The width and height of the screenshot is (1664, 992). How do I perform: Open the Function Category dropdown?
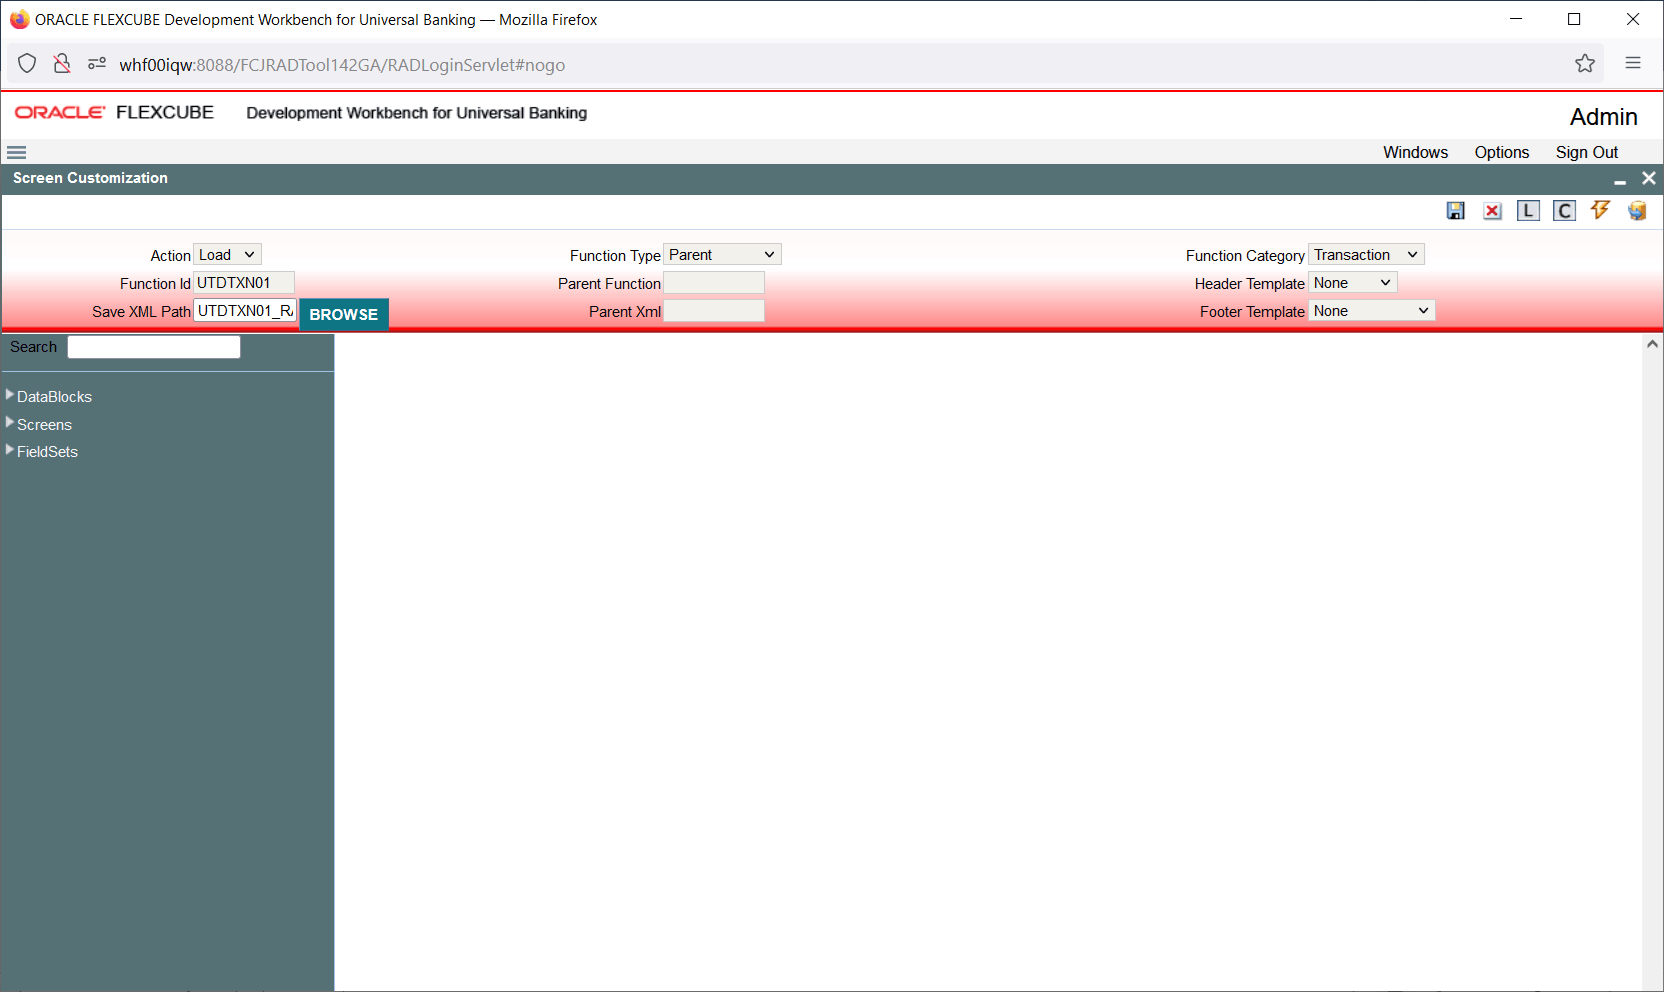[x=1366, y=255]
